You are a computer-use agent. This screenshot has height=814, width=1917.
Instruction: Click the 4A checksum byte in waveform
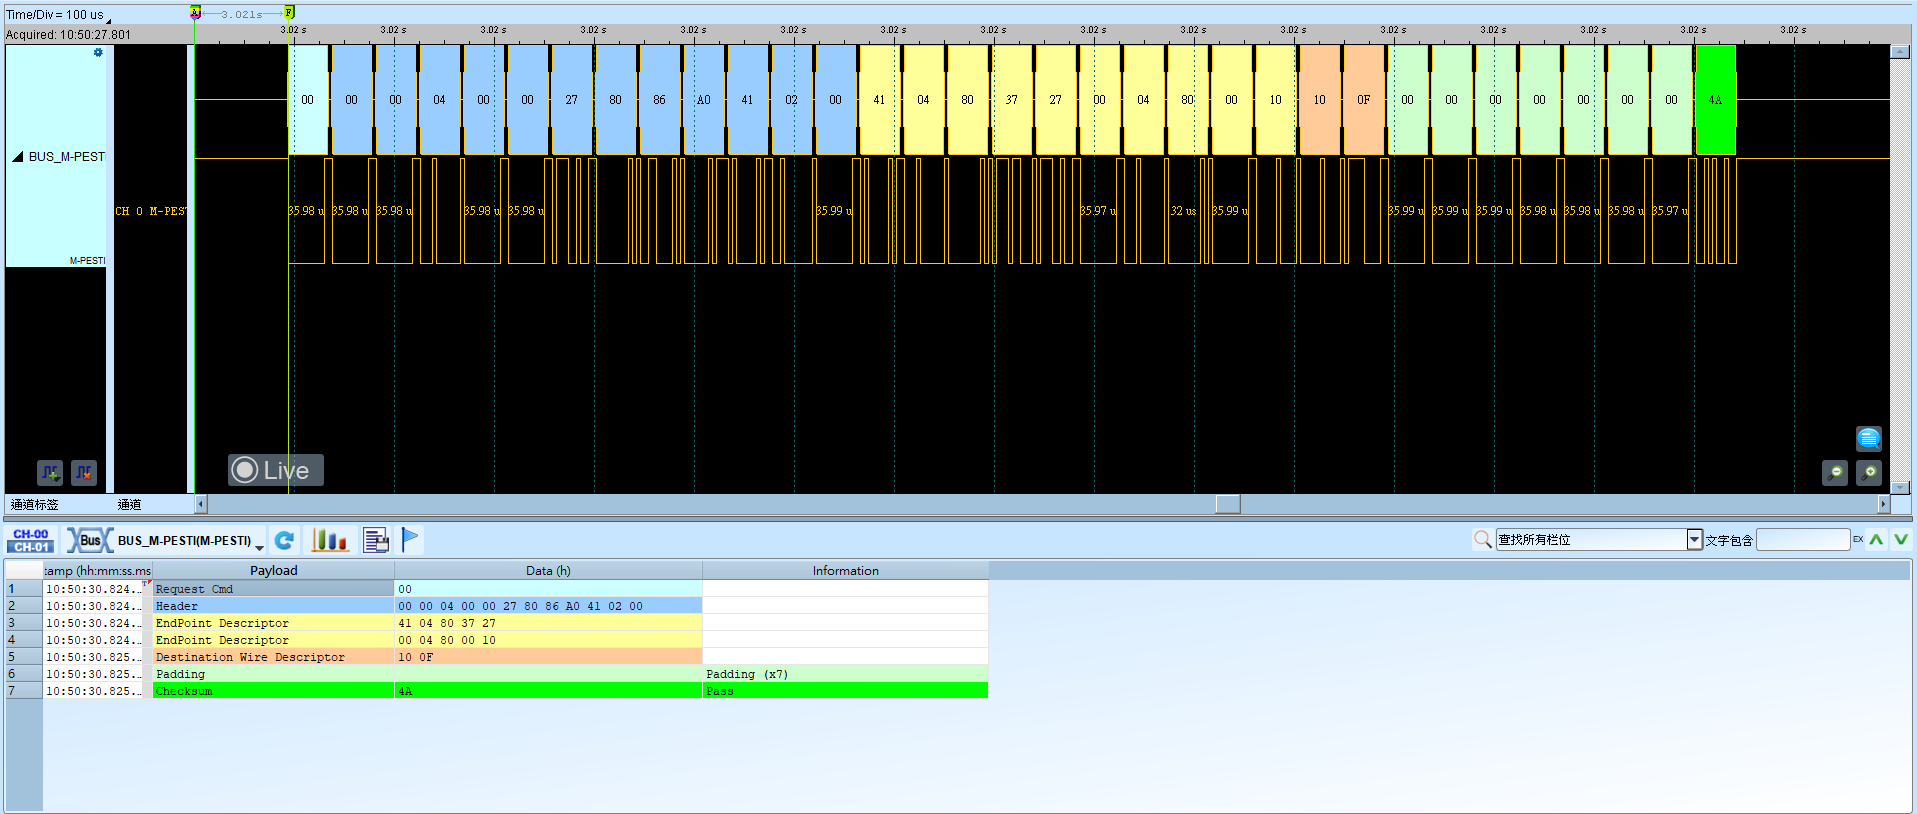click(1715, 100)
